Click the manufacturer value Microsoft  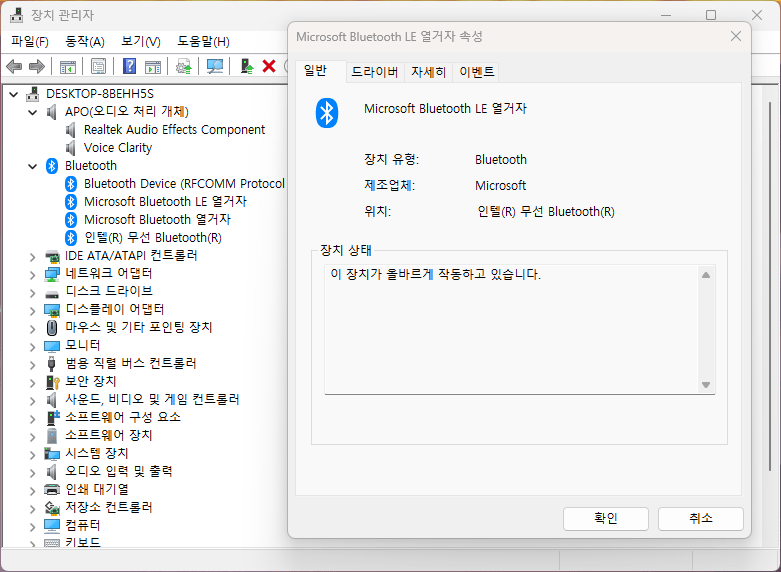click(500, 186)
